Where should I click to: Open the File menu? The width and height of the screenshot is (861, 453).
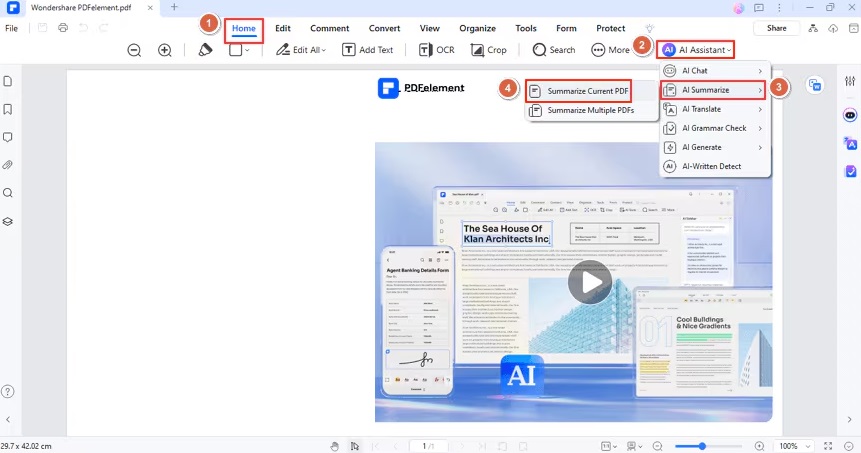click(12, 28)
